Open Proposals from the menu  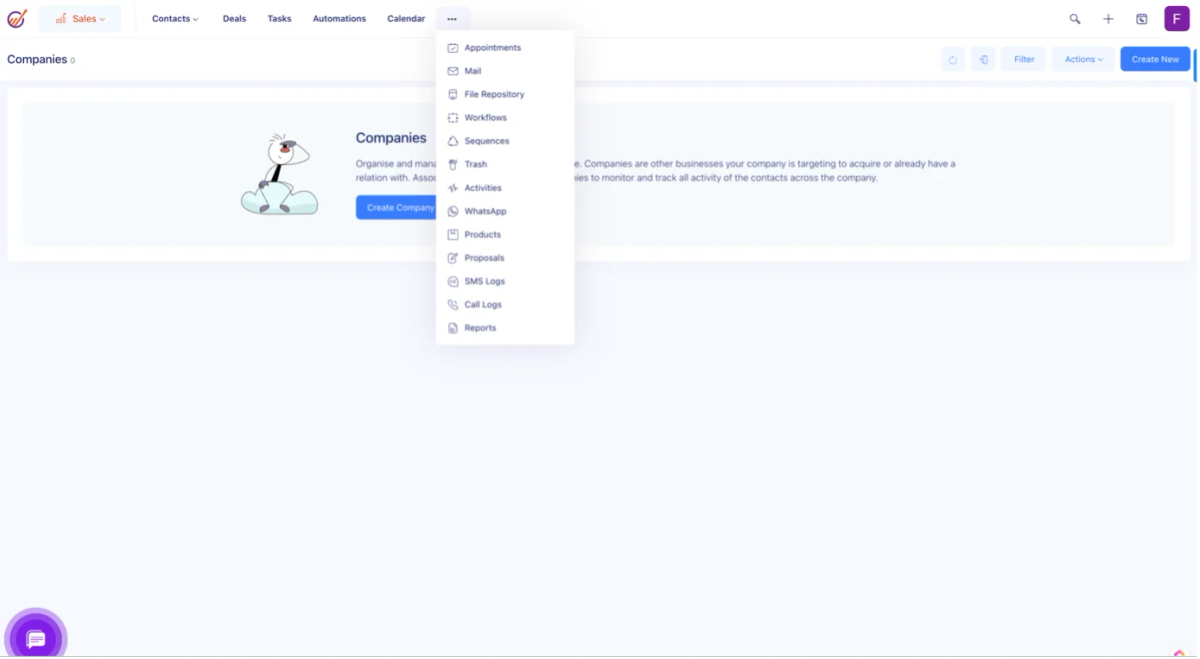[505, 258]
